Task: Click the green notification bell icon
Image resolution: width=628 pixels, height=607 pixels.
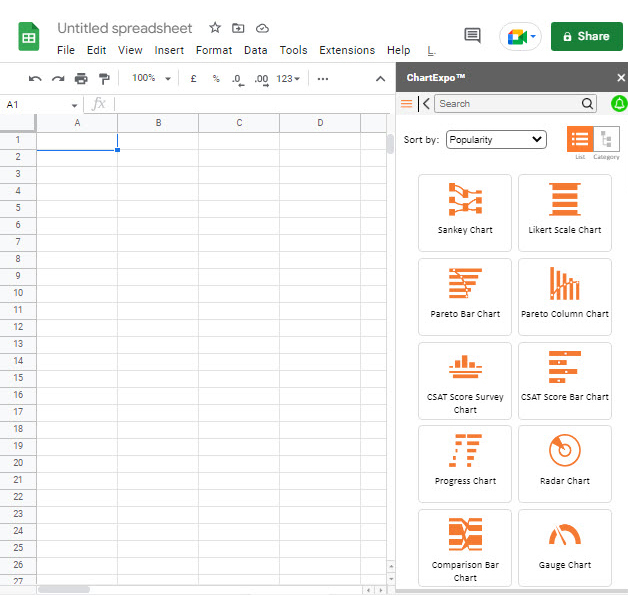Action: tap(619, 103)
